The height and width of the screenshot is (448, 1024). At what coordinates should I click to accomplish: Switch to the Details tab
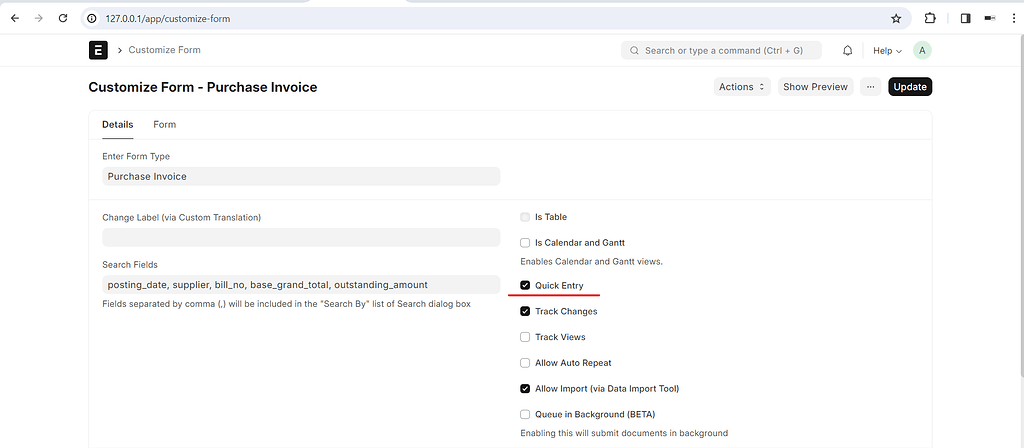pos(118,125)
